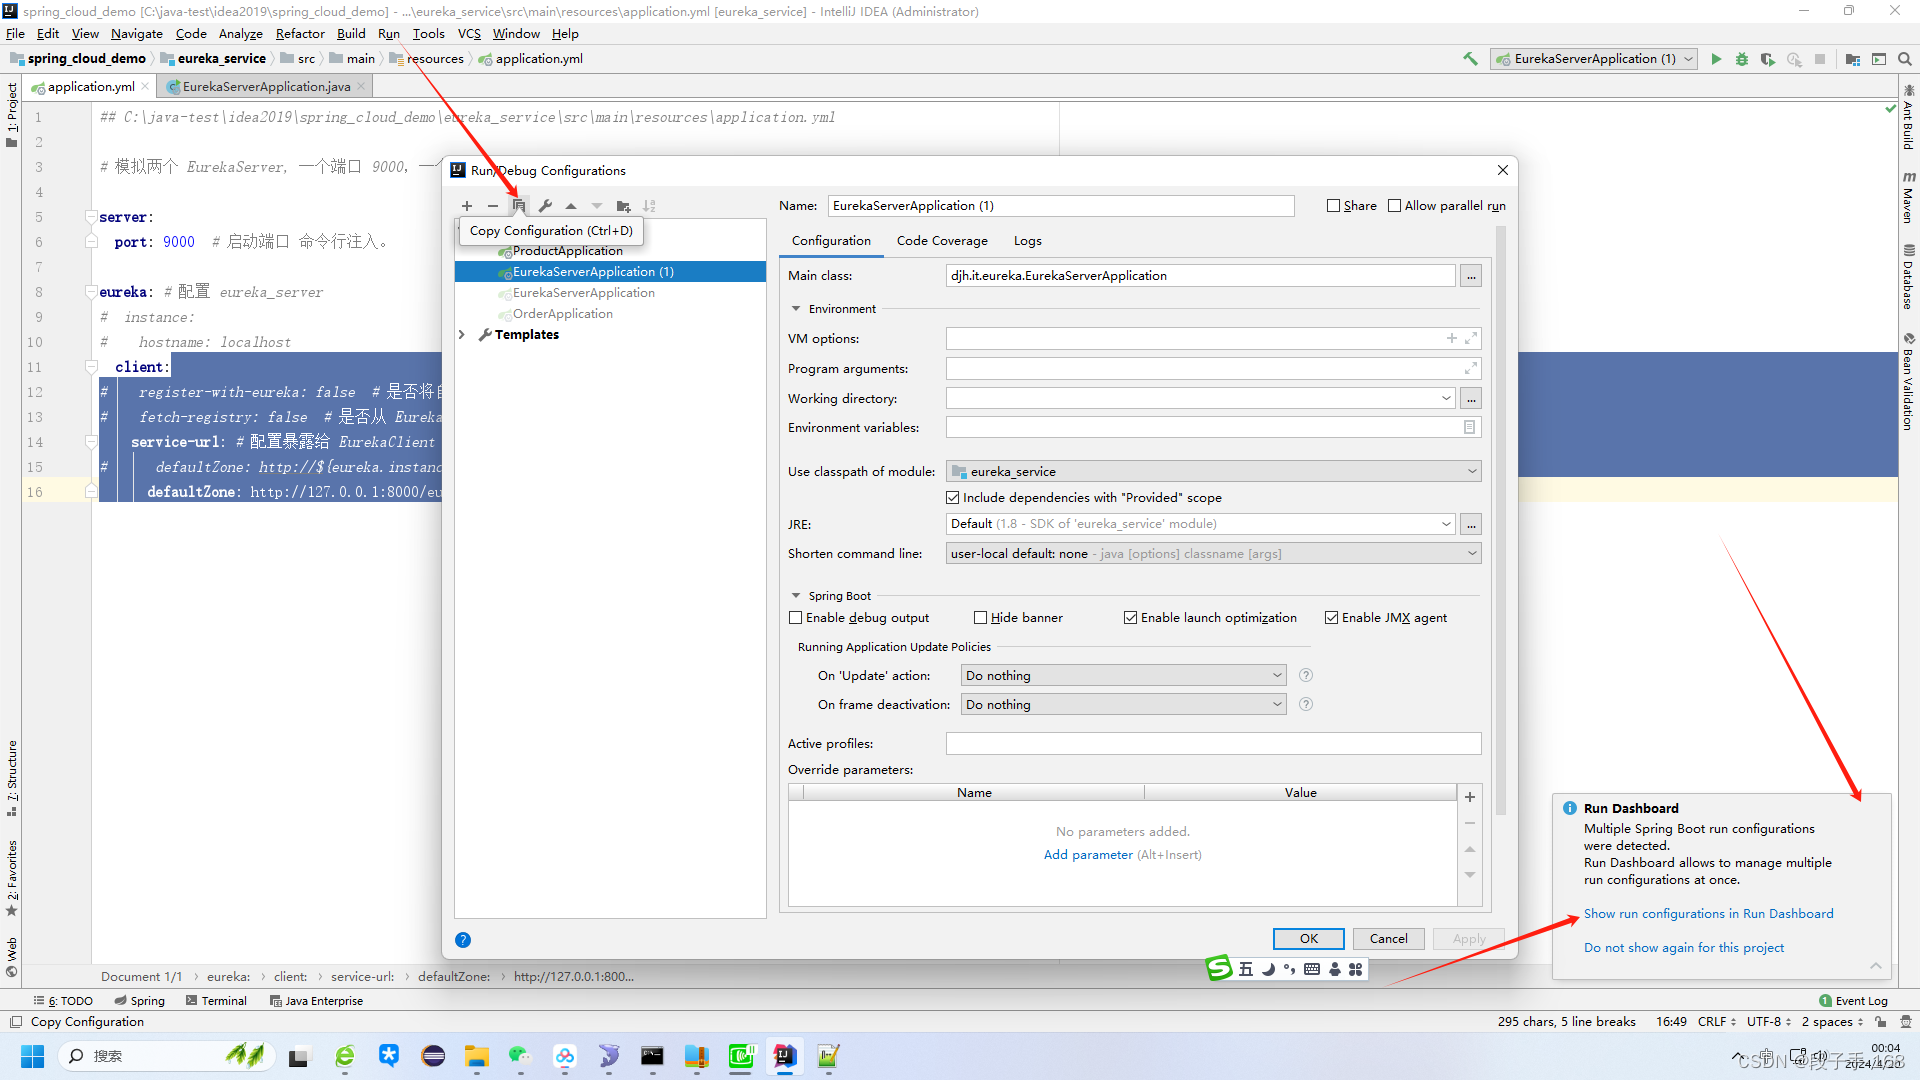The width and height of the screenshot is (1920, 1080).
Task: Open Shorten command line dropdown
Action: pos(1214,554)
